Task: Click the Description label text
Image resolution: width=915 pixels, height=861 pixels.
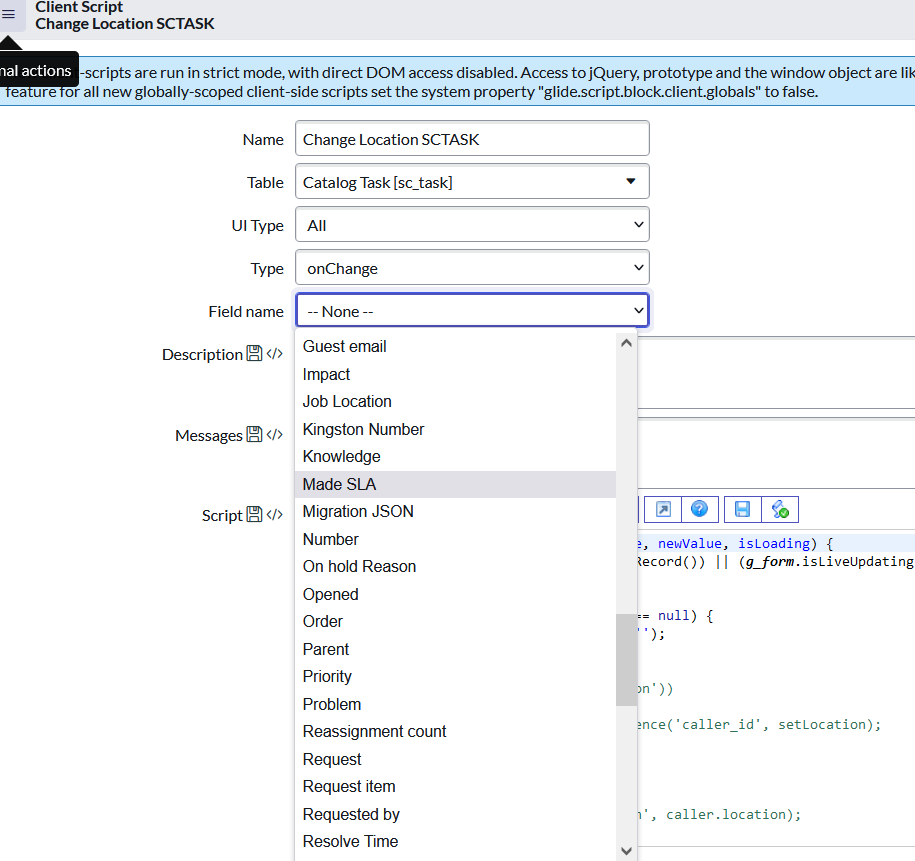Action: [x=202, y=354]
